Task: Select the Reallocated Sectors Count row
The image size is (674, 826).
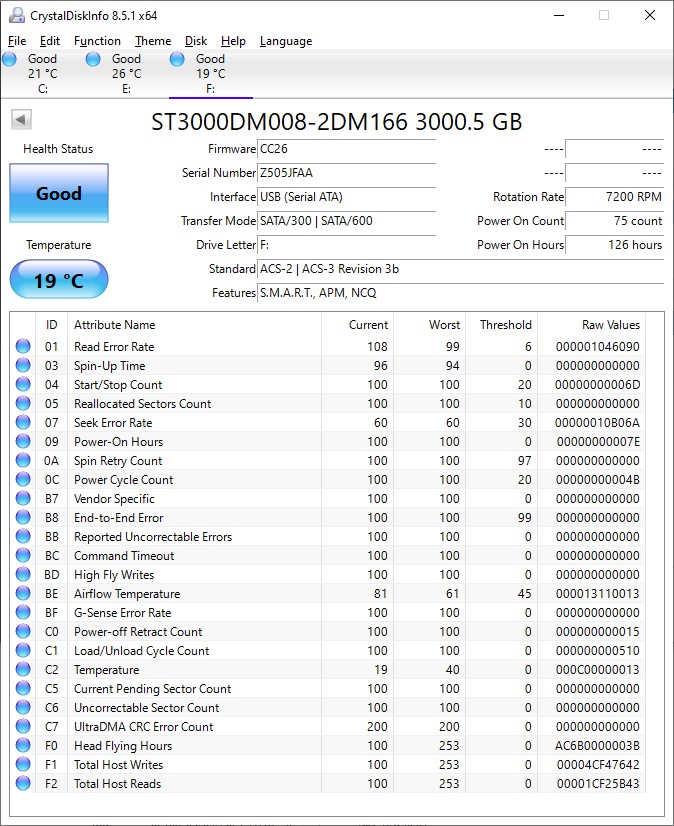Action: [143, 404]
